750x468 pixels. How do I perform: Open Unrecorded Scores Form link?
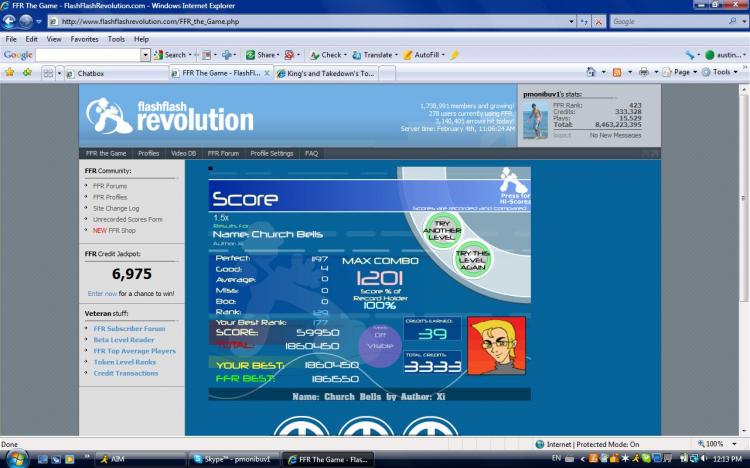click(128, 219)
